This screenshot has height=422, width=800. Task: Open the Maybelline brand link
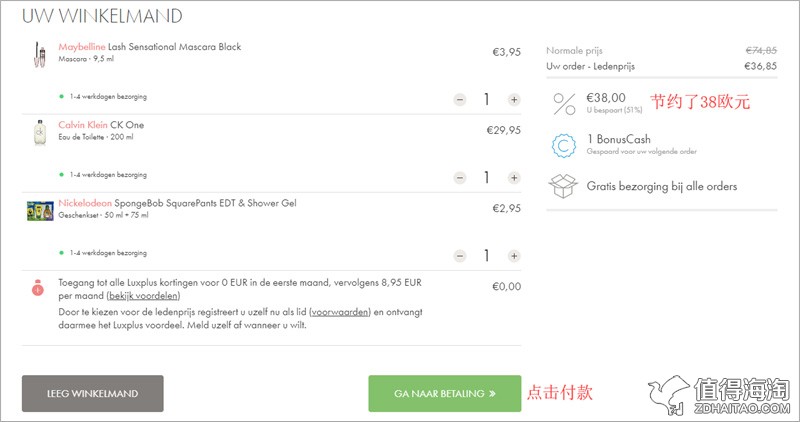click(x=82, y=46)
